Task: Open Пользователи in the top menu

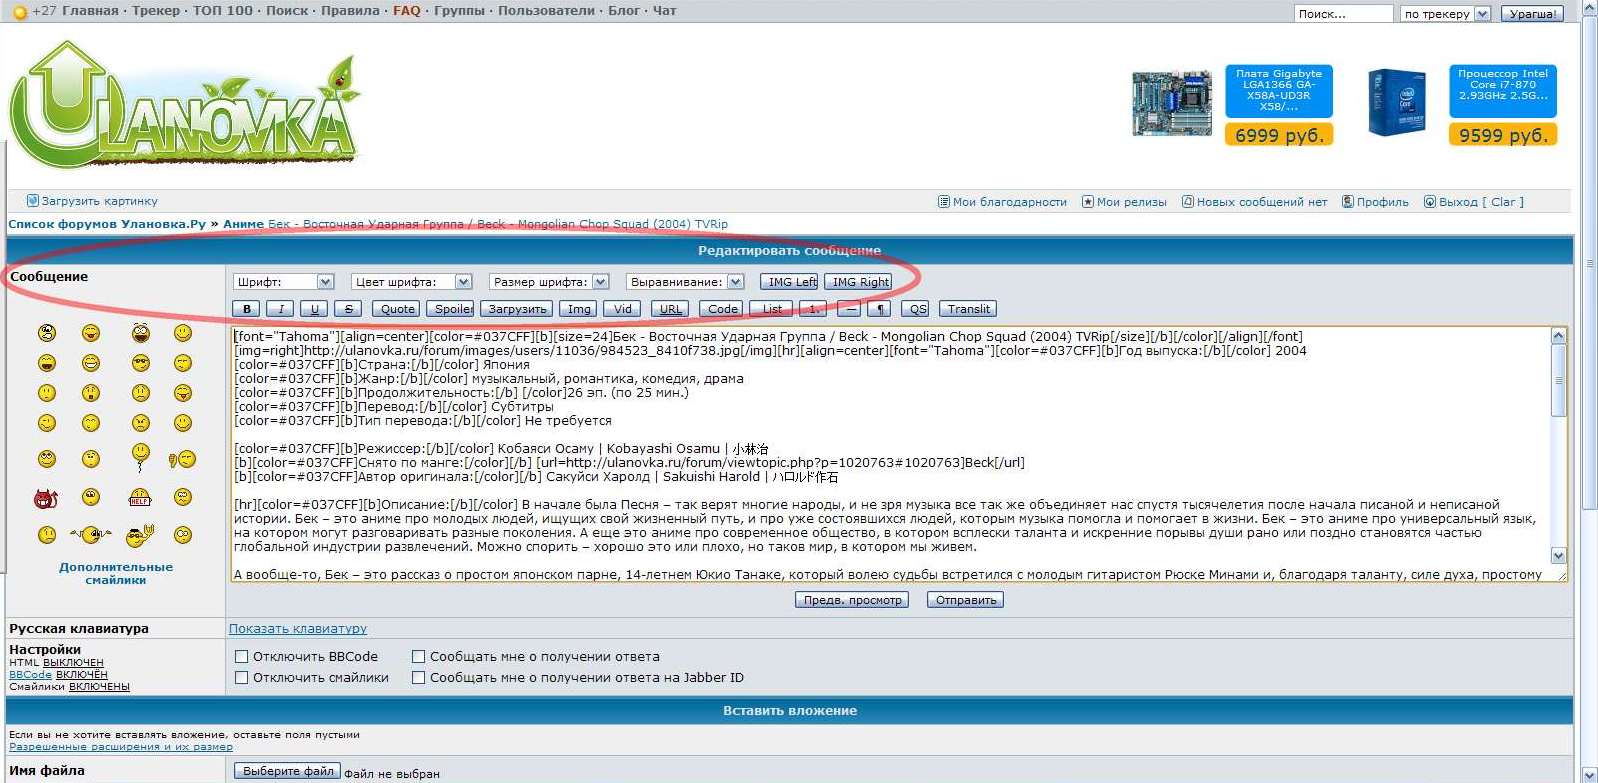Action: pos(547,11)
